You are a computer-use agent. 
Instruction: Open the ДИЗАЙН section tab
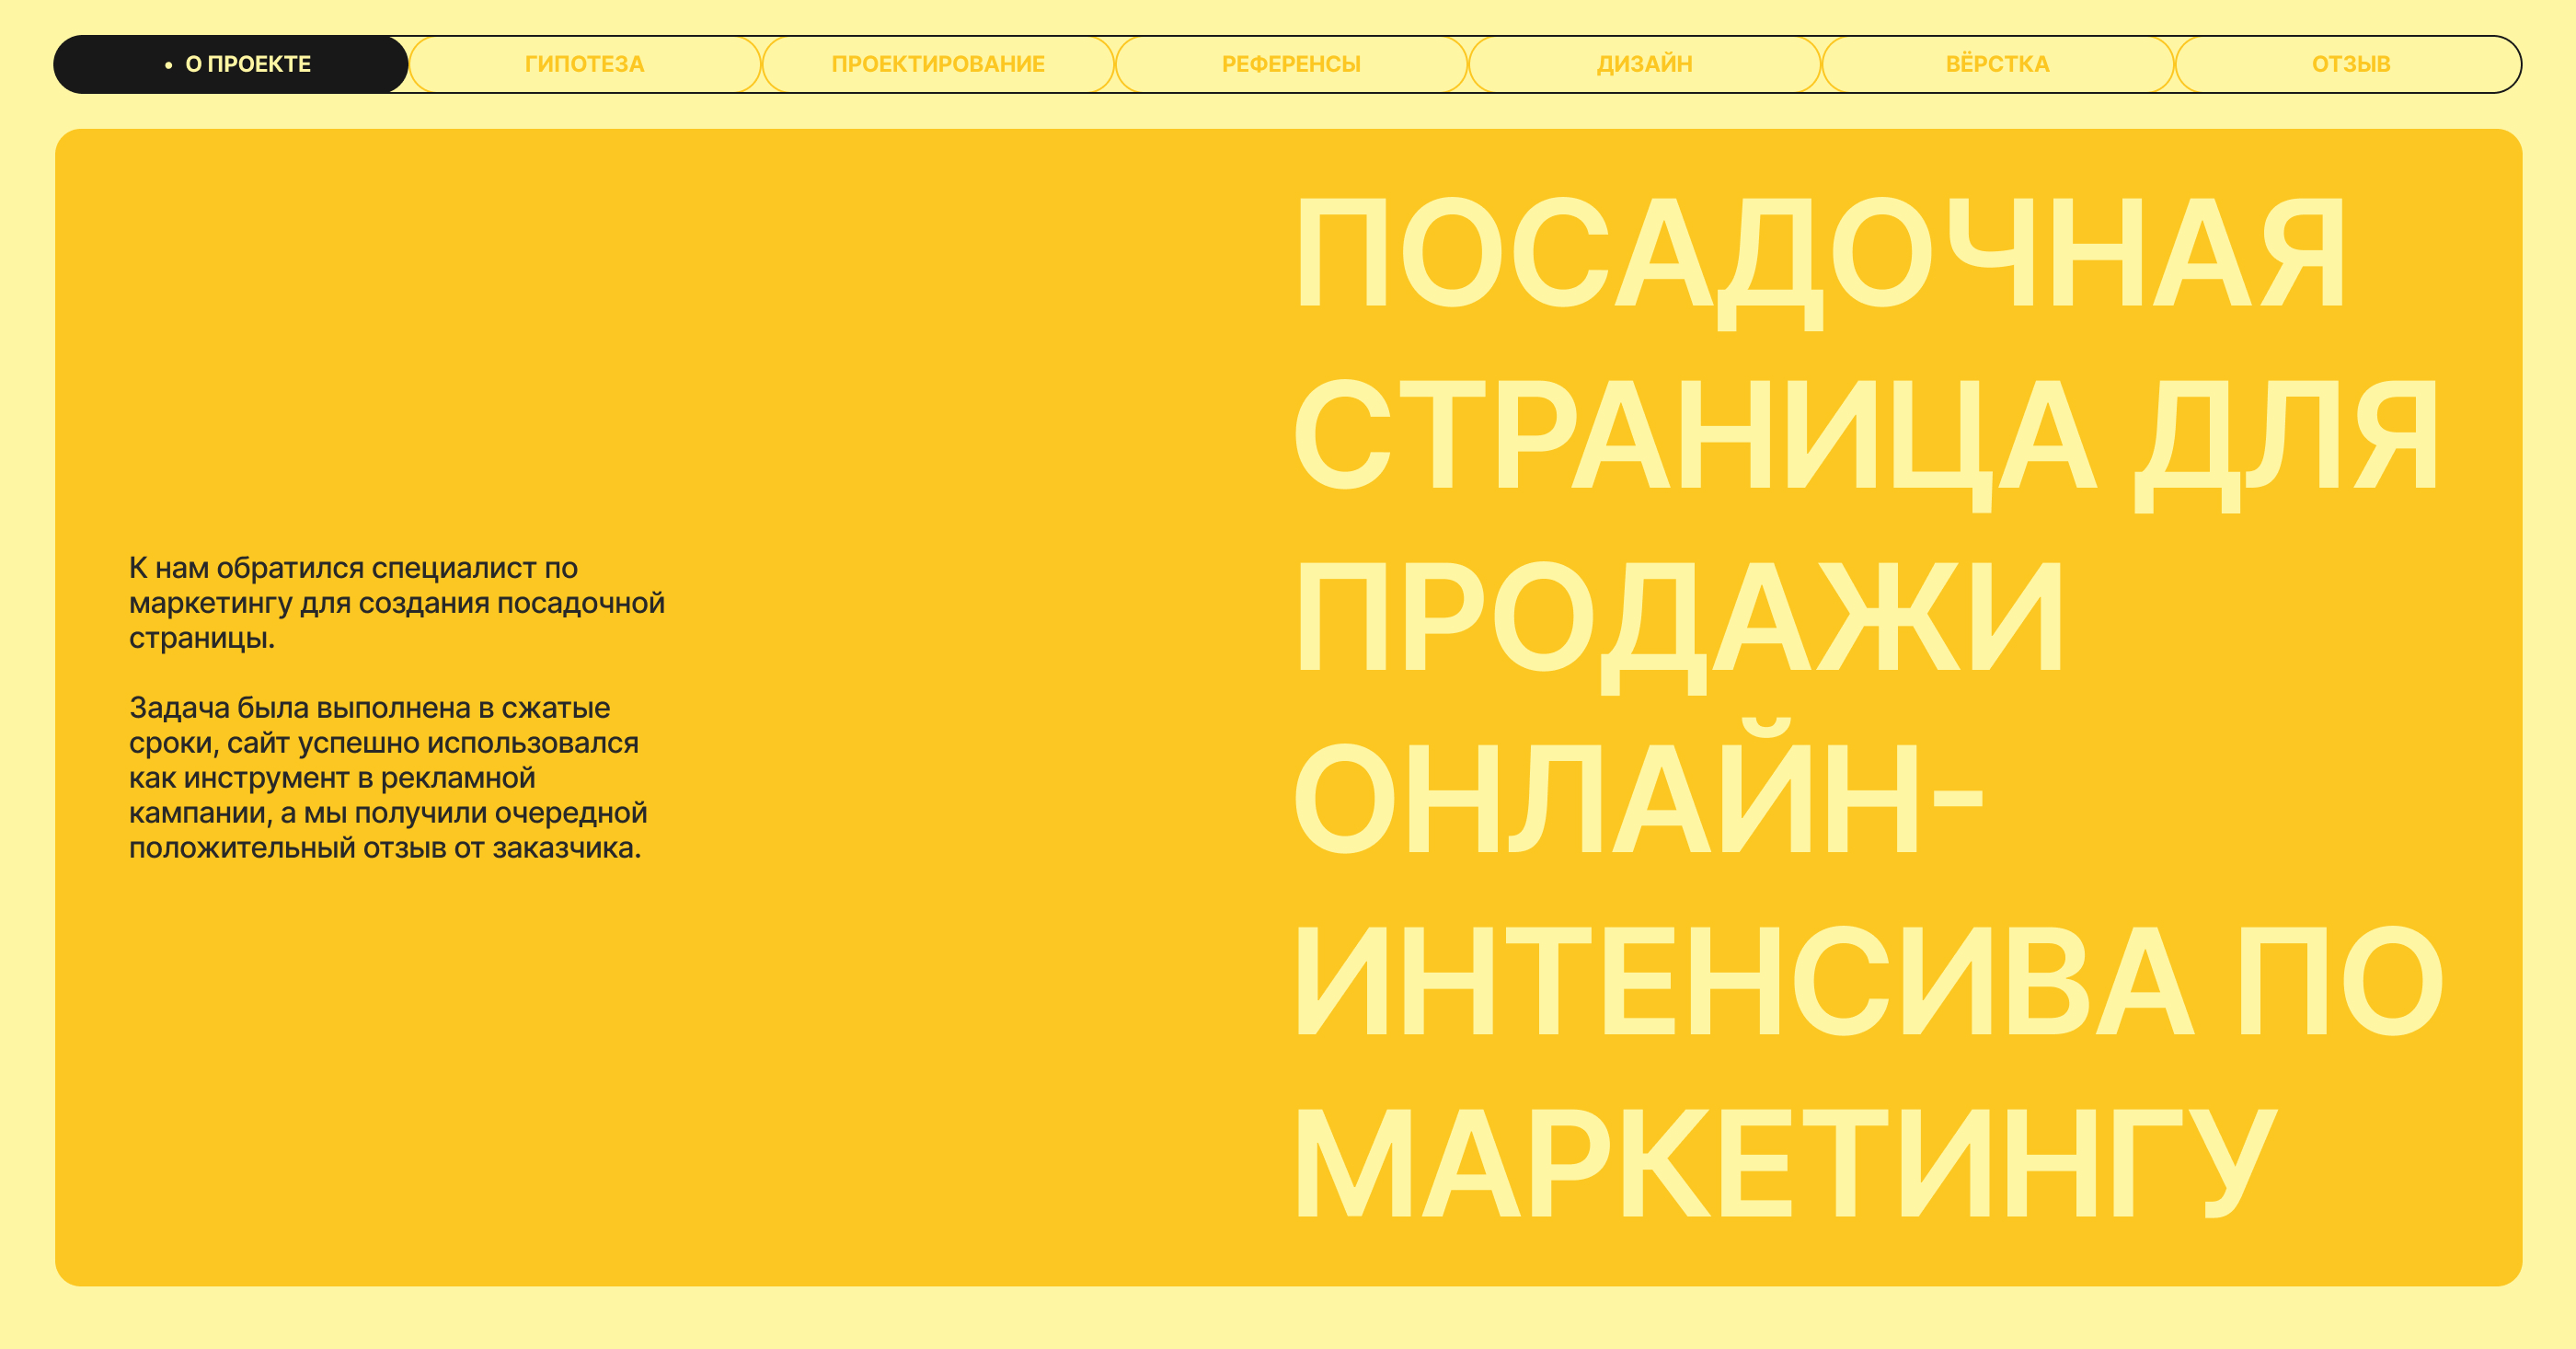pyautogui.click(x=1644, y=64)
